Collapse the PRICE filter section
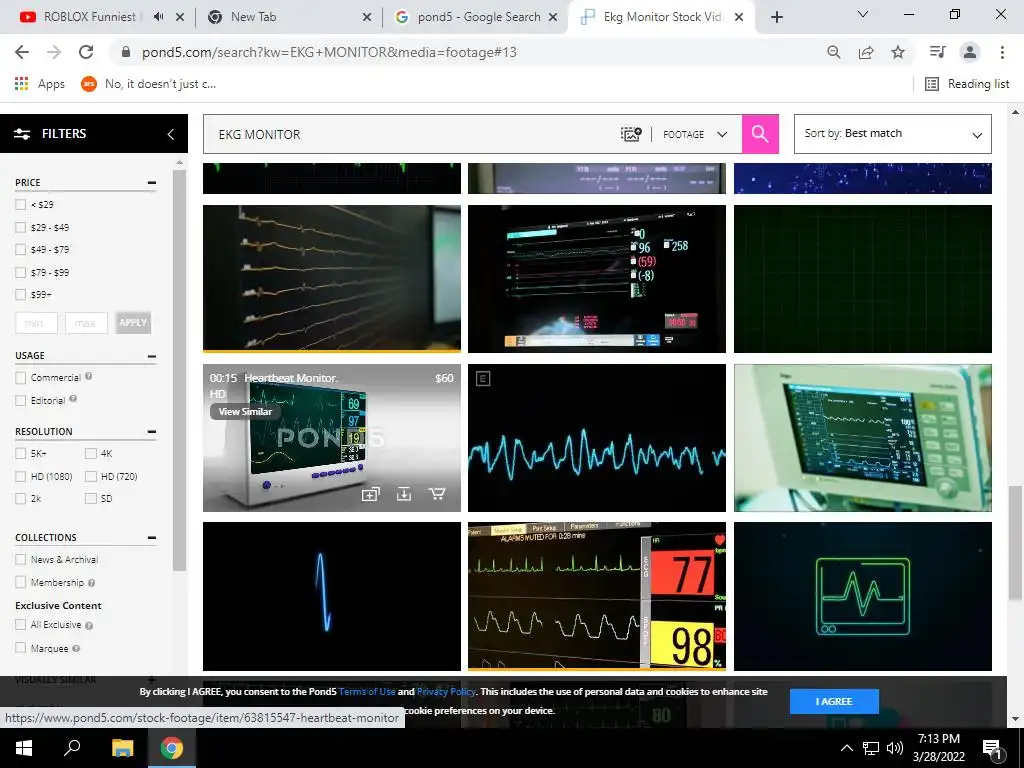The height and width of the screenshot is (768, 1024). [x=152, y=183]
